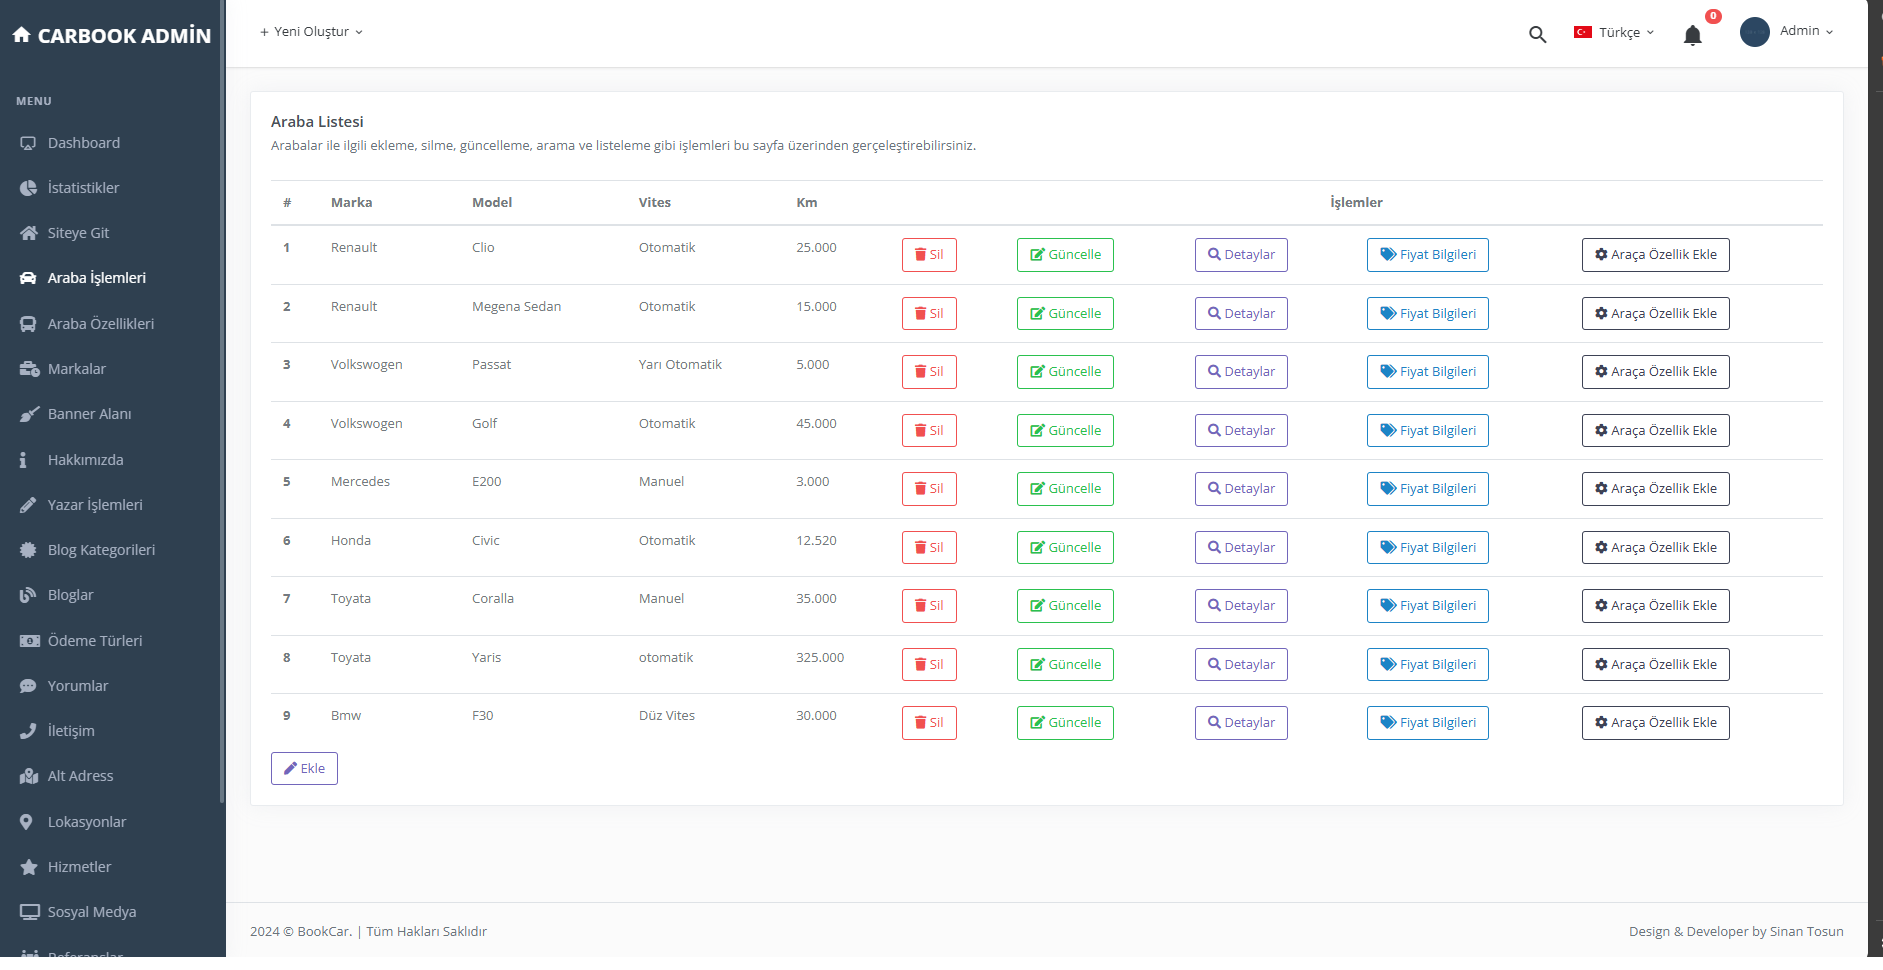Click the search magnifier icon in header
The height and width of the screenshot is (970, 1883).
(x=1537, y=34)
